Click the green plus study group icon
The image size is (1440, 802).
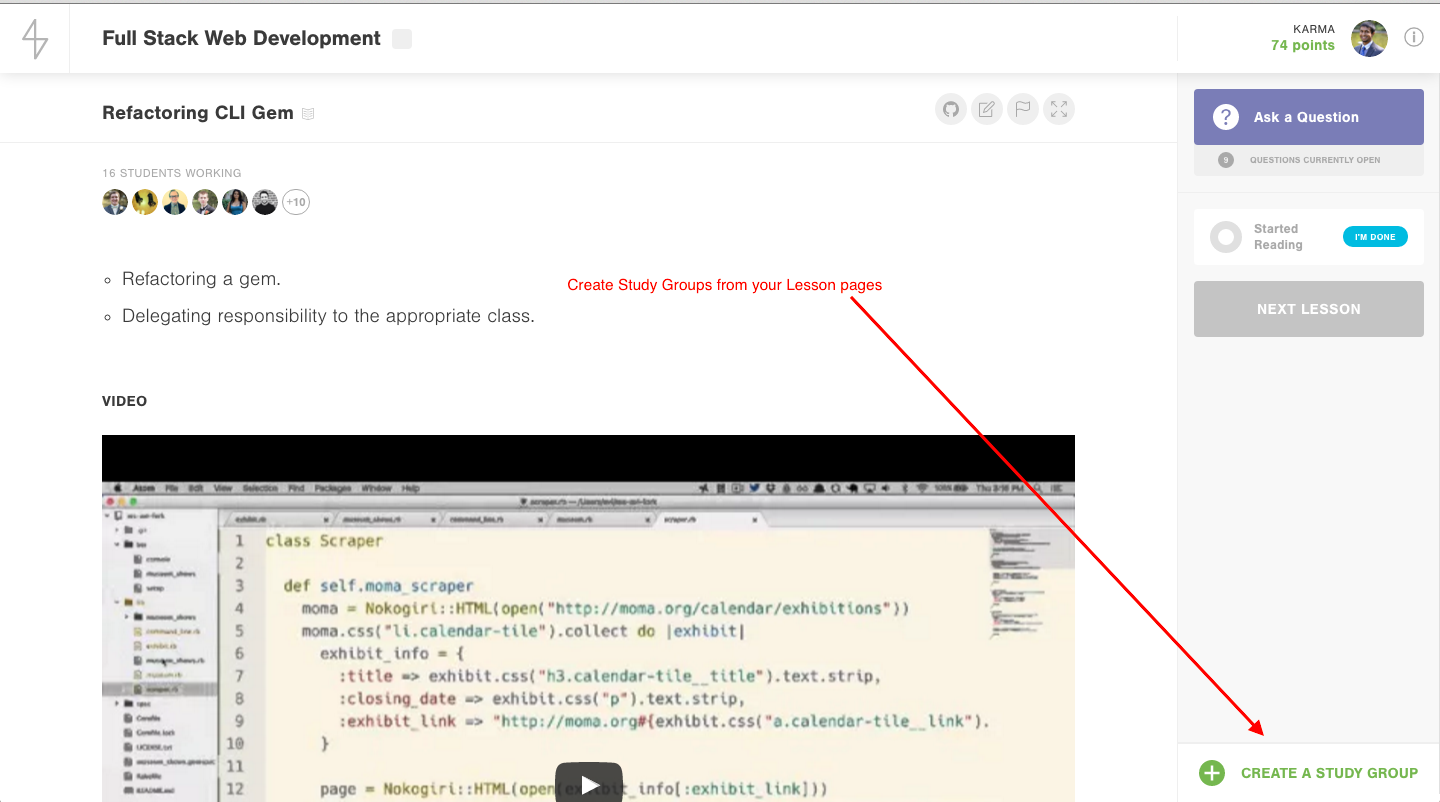point(1212,773)
